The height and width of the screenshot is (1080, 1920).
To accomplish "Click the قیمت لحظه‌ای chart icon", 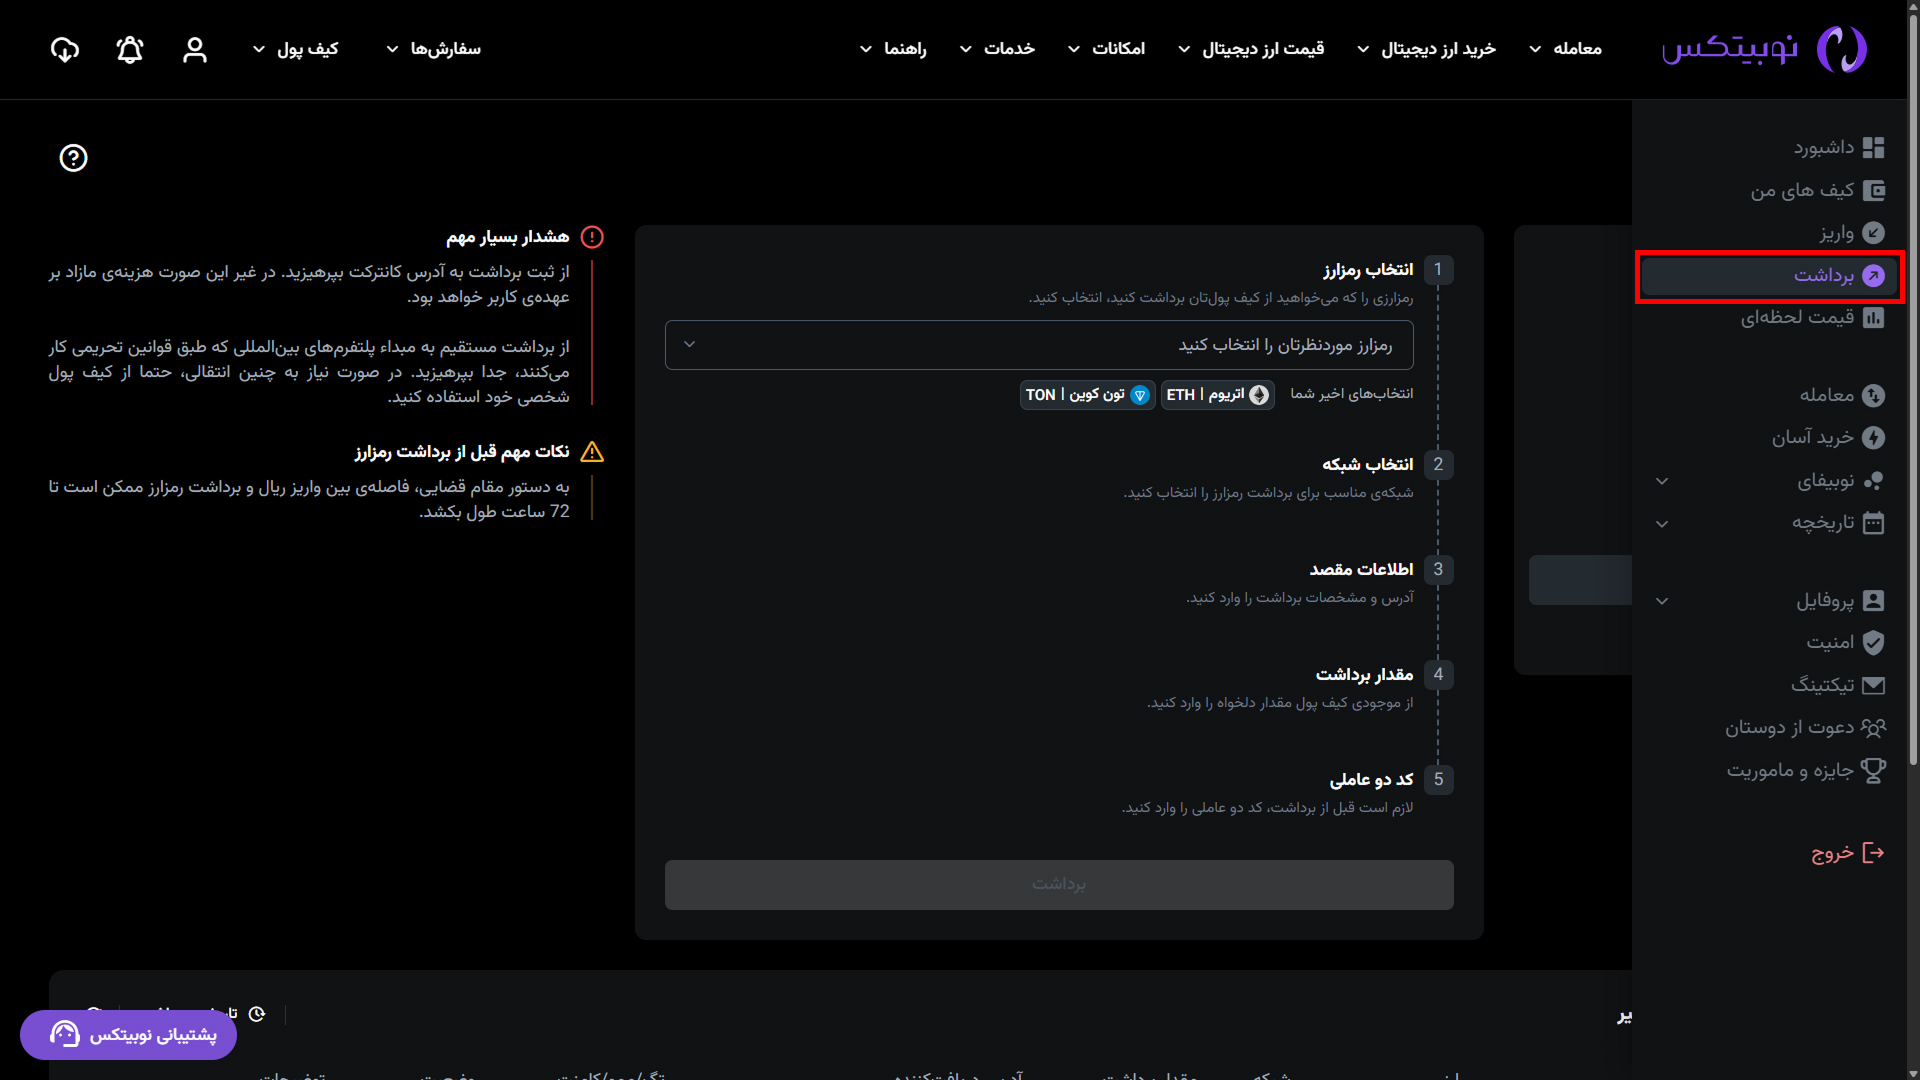I will click(1873, 318).
